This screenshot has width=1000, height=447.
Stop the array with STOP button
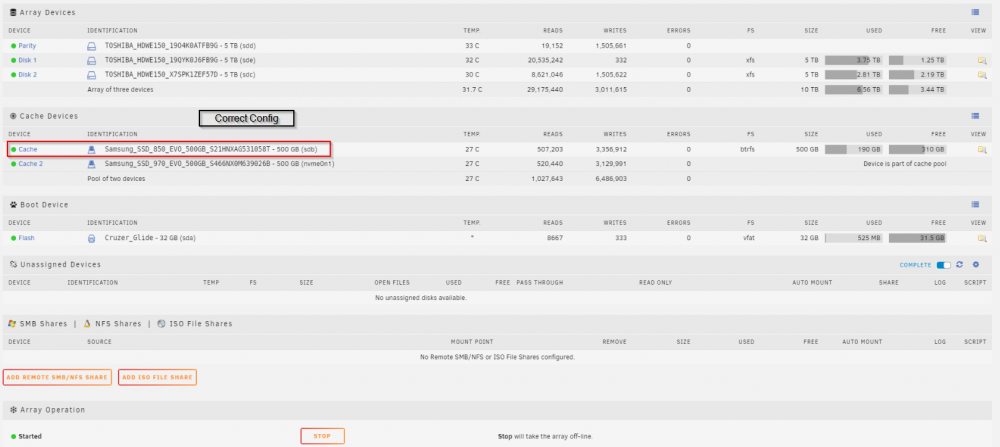[x=323, y=436]
